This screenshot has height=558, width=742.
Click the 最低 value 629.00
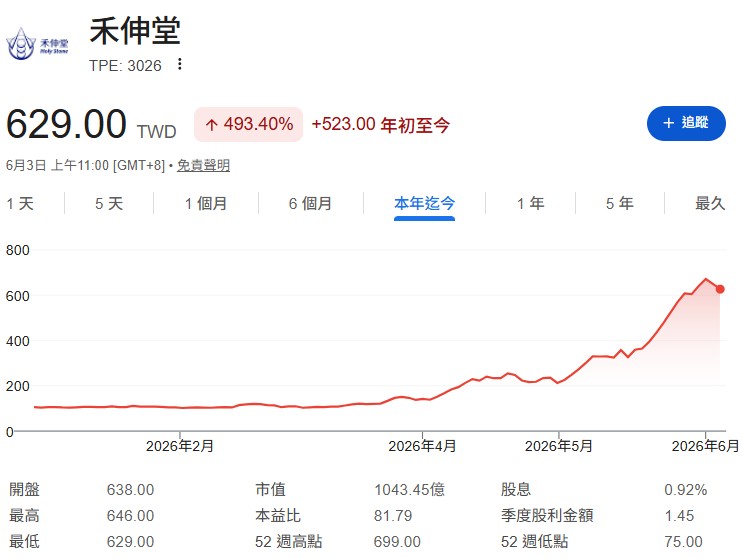131,541
